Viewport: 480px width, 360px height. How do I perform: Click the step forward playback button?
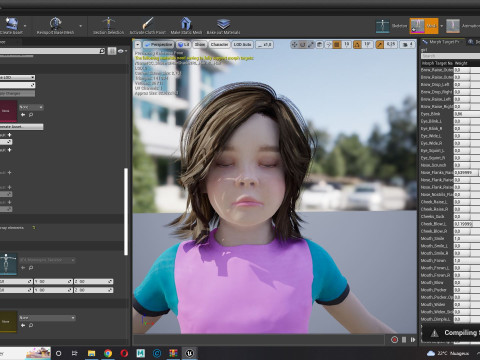click(x=413, y=340)
